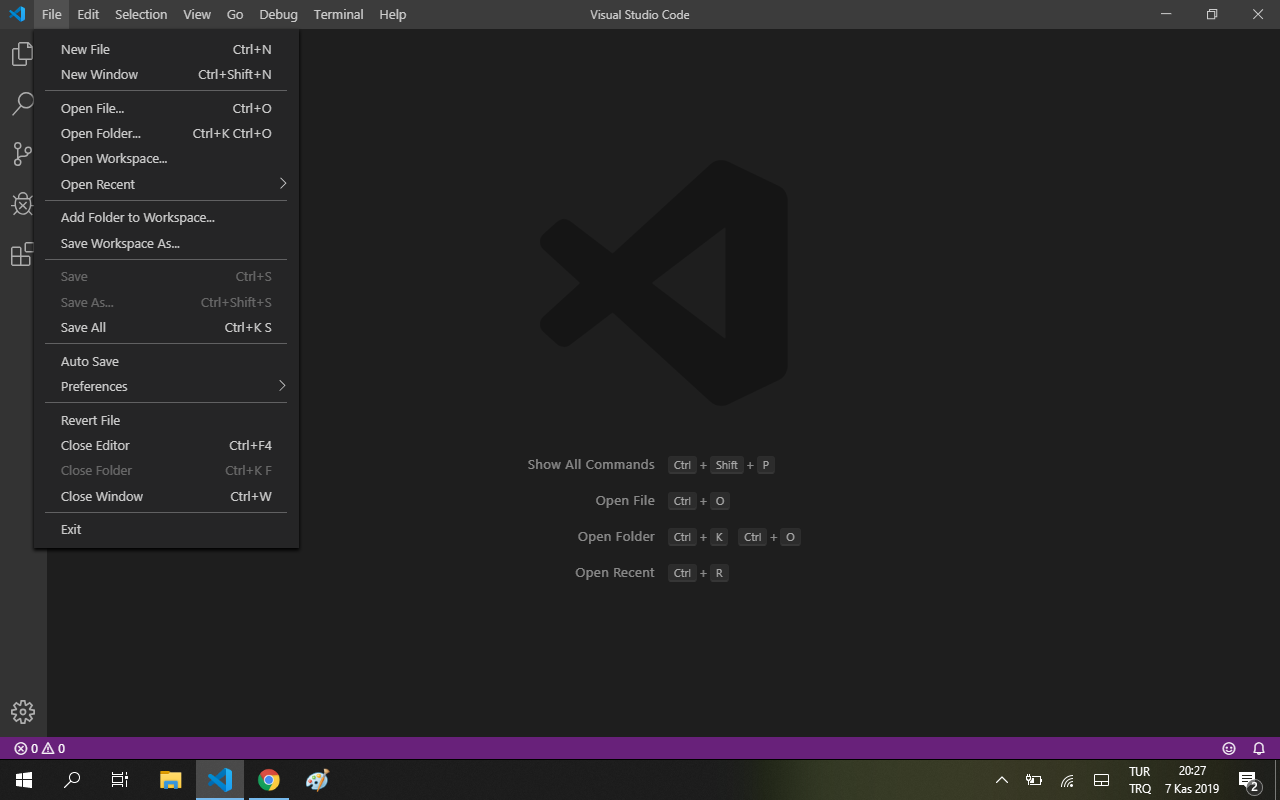
Task: Open the Selection menu
Action: coord(141,14)
